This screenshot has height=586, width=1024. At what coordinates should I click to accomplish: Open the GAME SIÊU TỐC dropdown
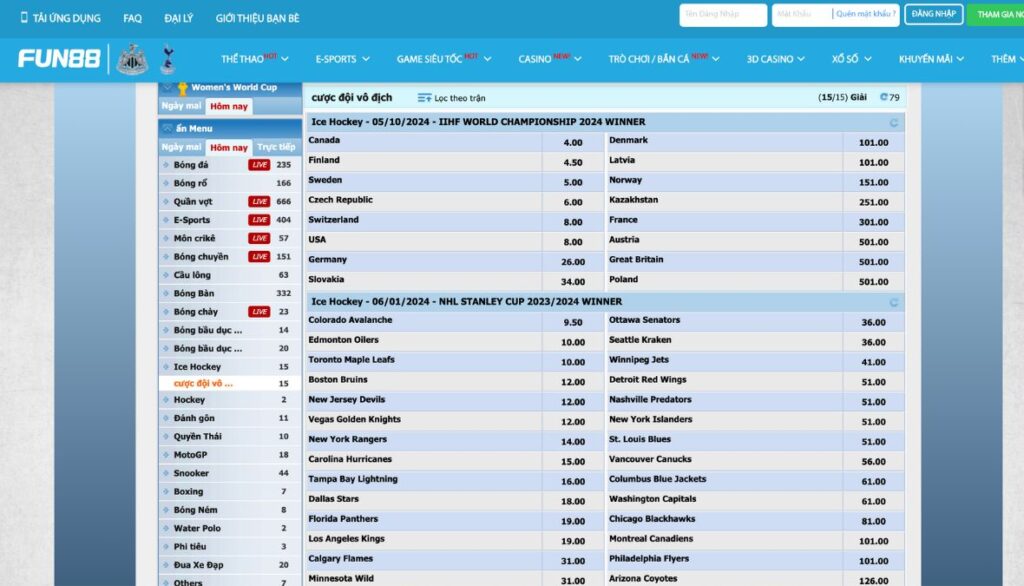tap(444, 59)
